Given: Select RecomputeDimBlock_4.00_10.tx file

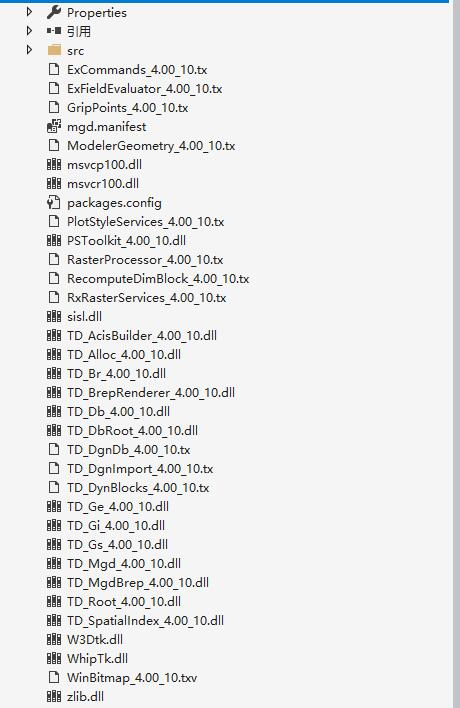Looking at the screenshot, I should coord(158,279).
